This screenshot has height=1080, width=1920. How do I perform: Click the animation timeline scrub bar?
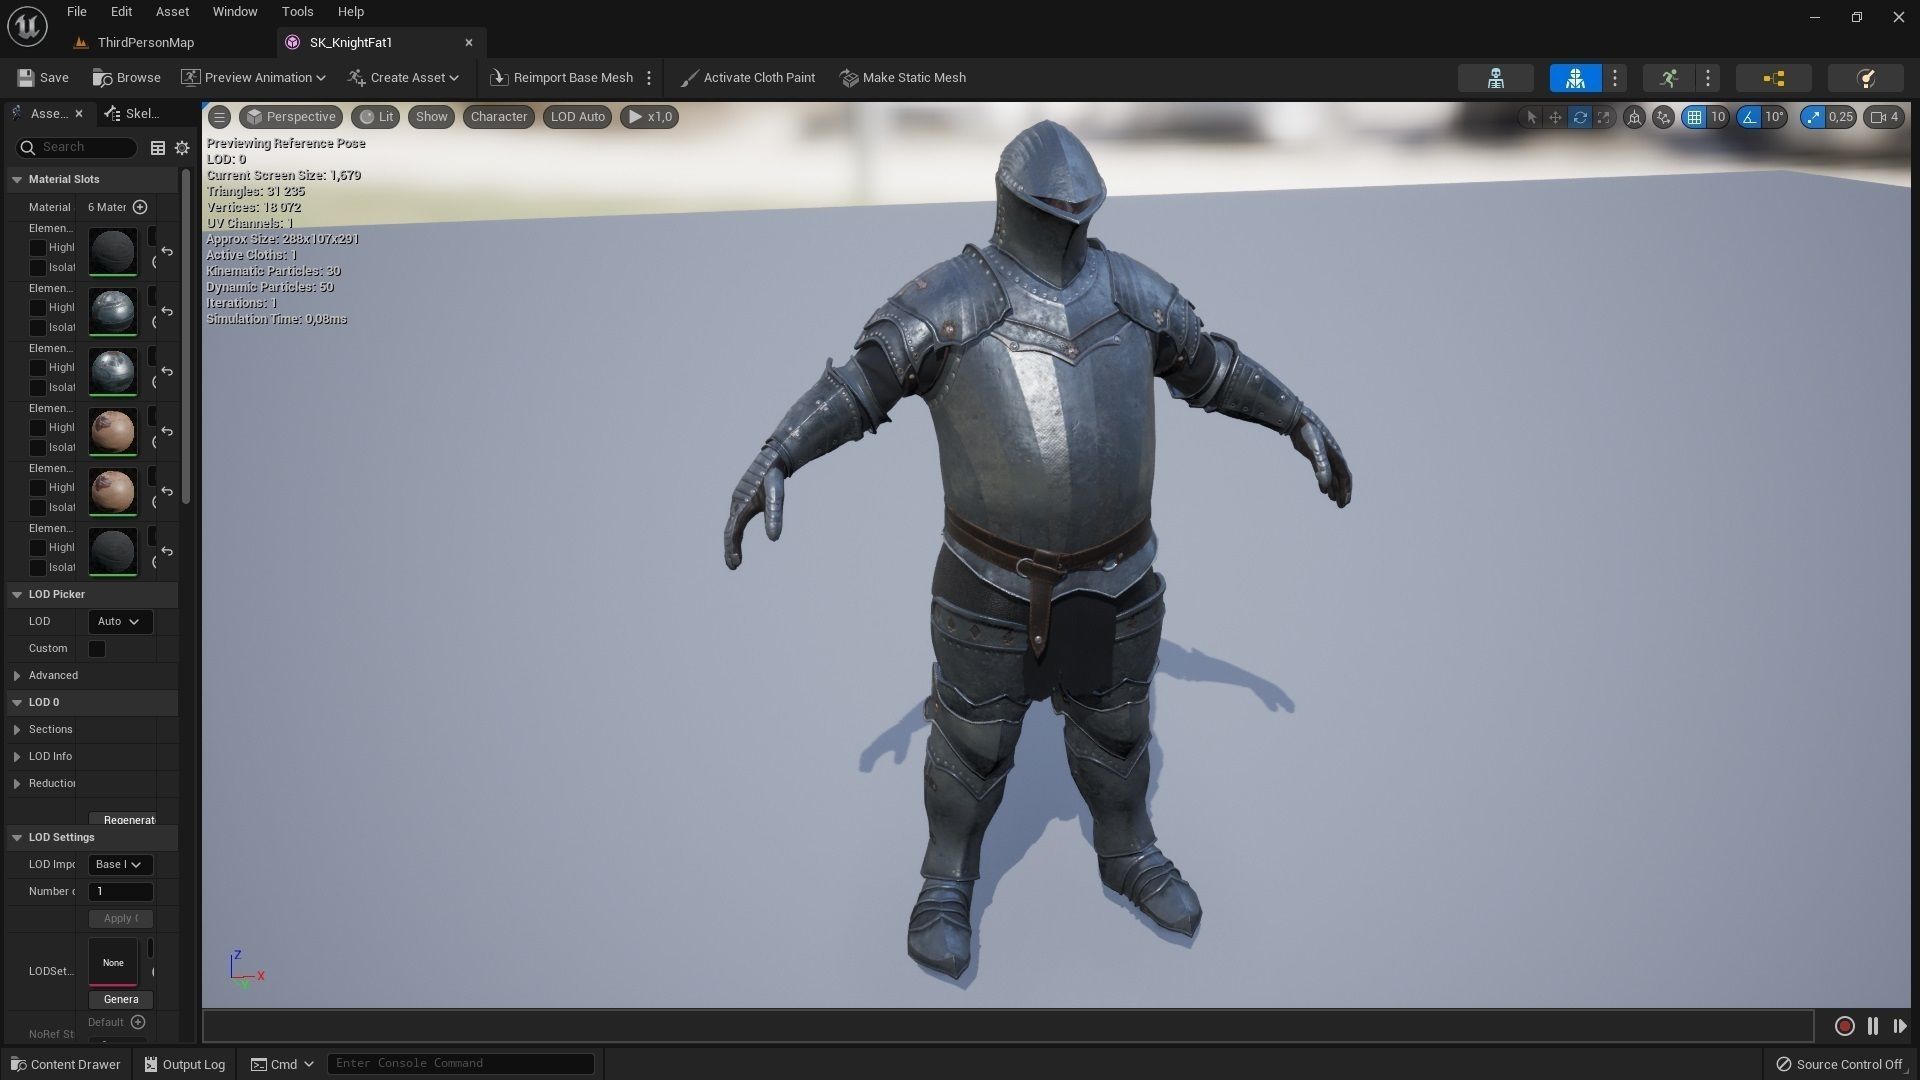click(x=1008, y=1026)
